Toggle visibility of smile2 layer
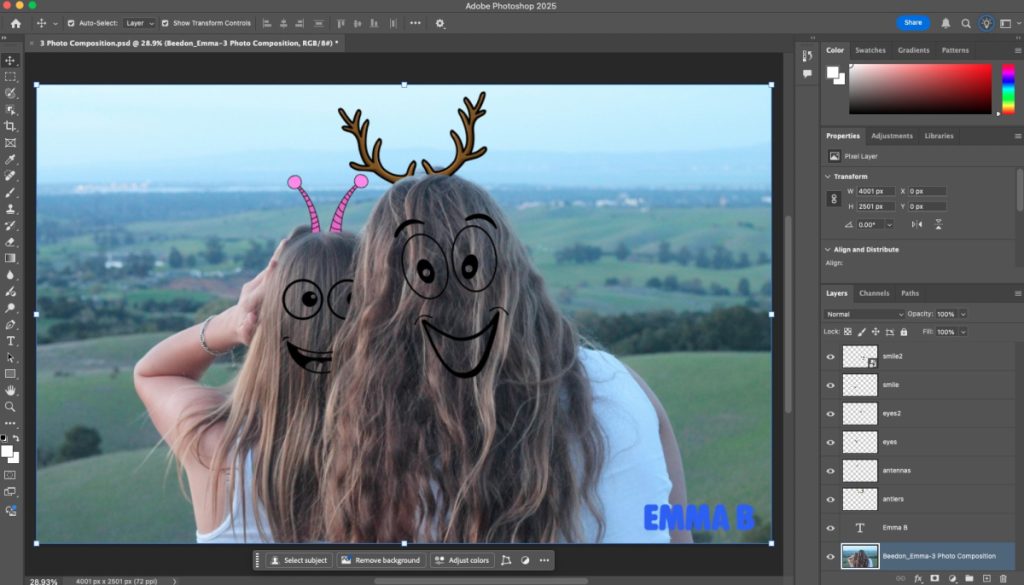This screenshot has height=585, width=1024. pos(830,356)
